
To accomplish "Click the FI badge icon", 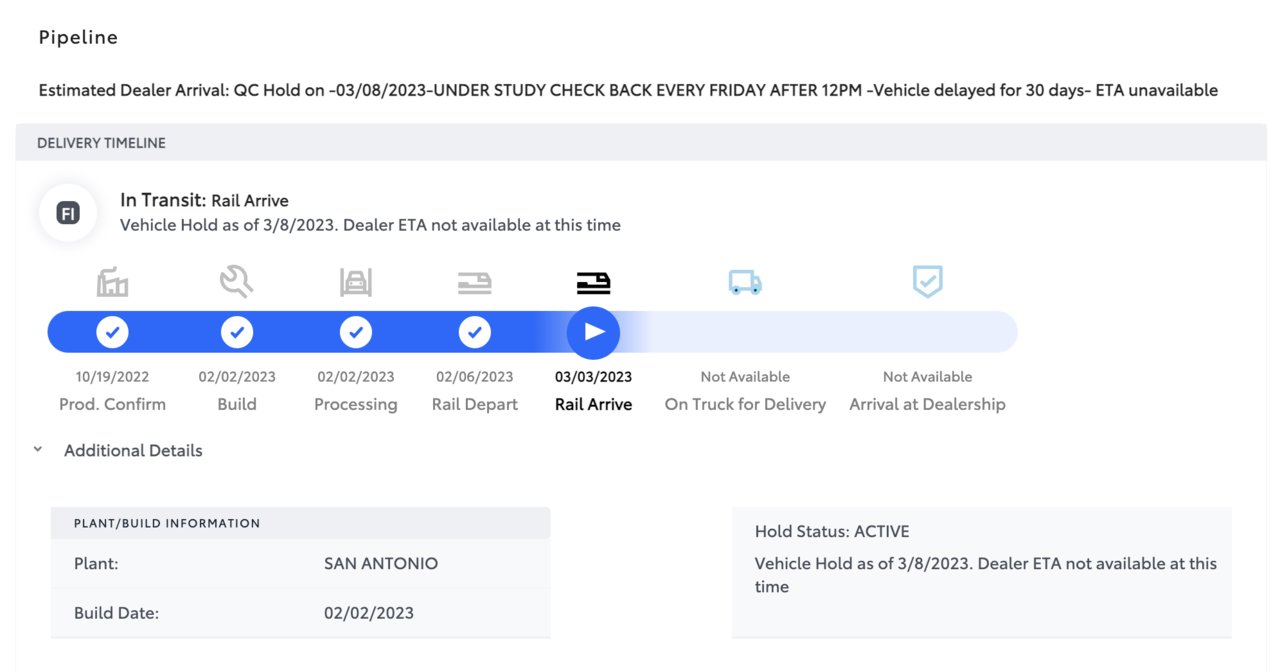I will (68, 213).
